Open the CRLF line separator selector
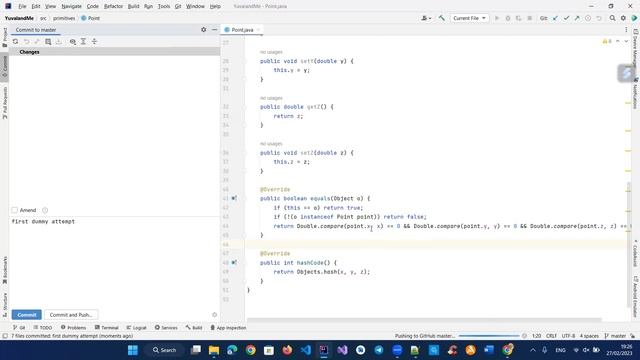Screen dimensions: 640x360 tap(551, 336)
